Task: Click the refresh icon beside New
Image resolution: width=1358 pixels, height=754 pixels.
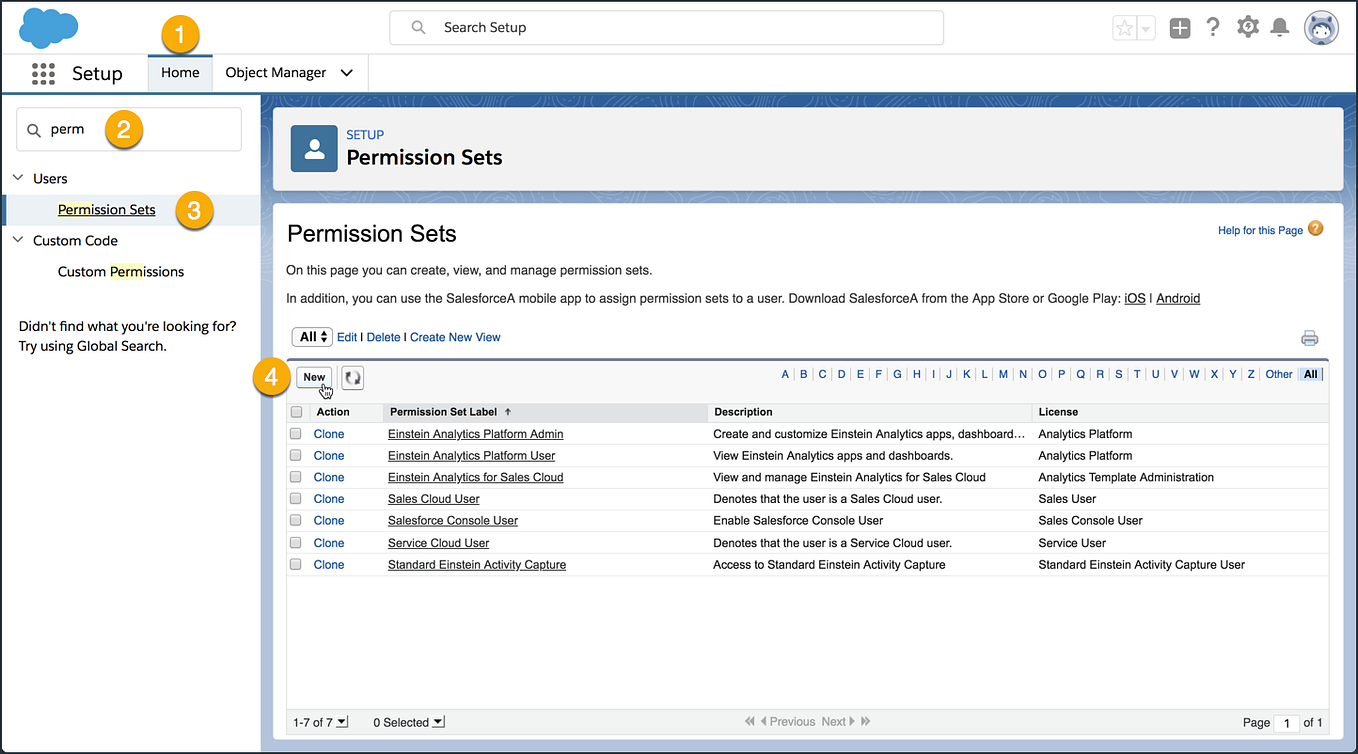Action: tap(352, 377)
